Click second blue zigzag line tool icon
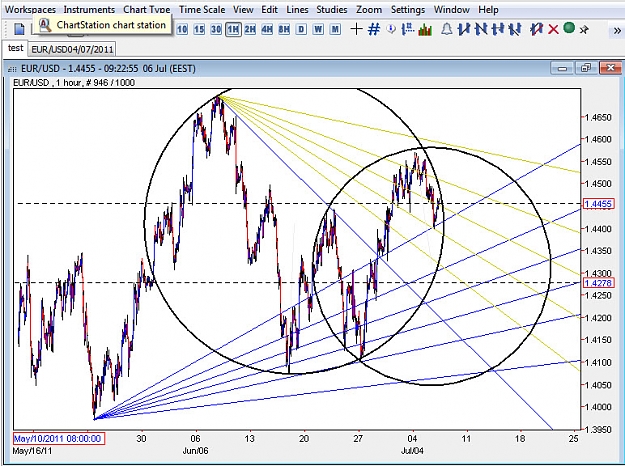The width and height of the screenshot is (625, 466). click(x=481, y=29)
